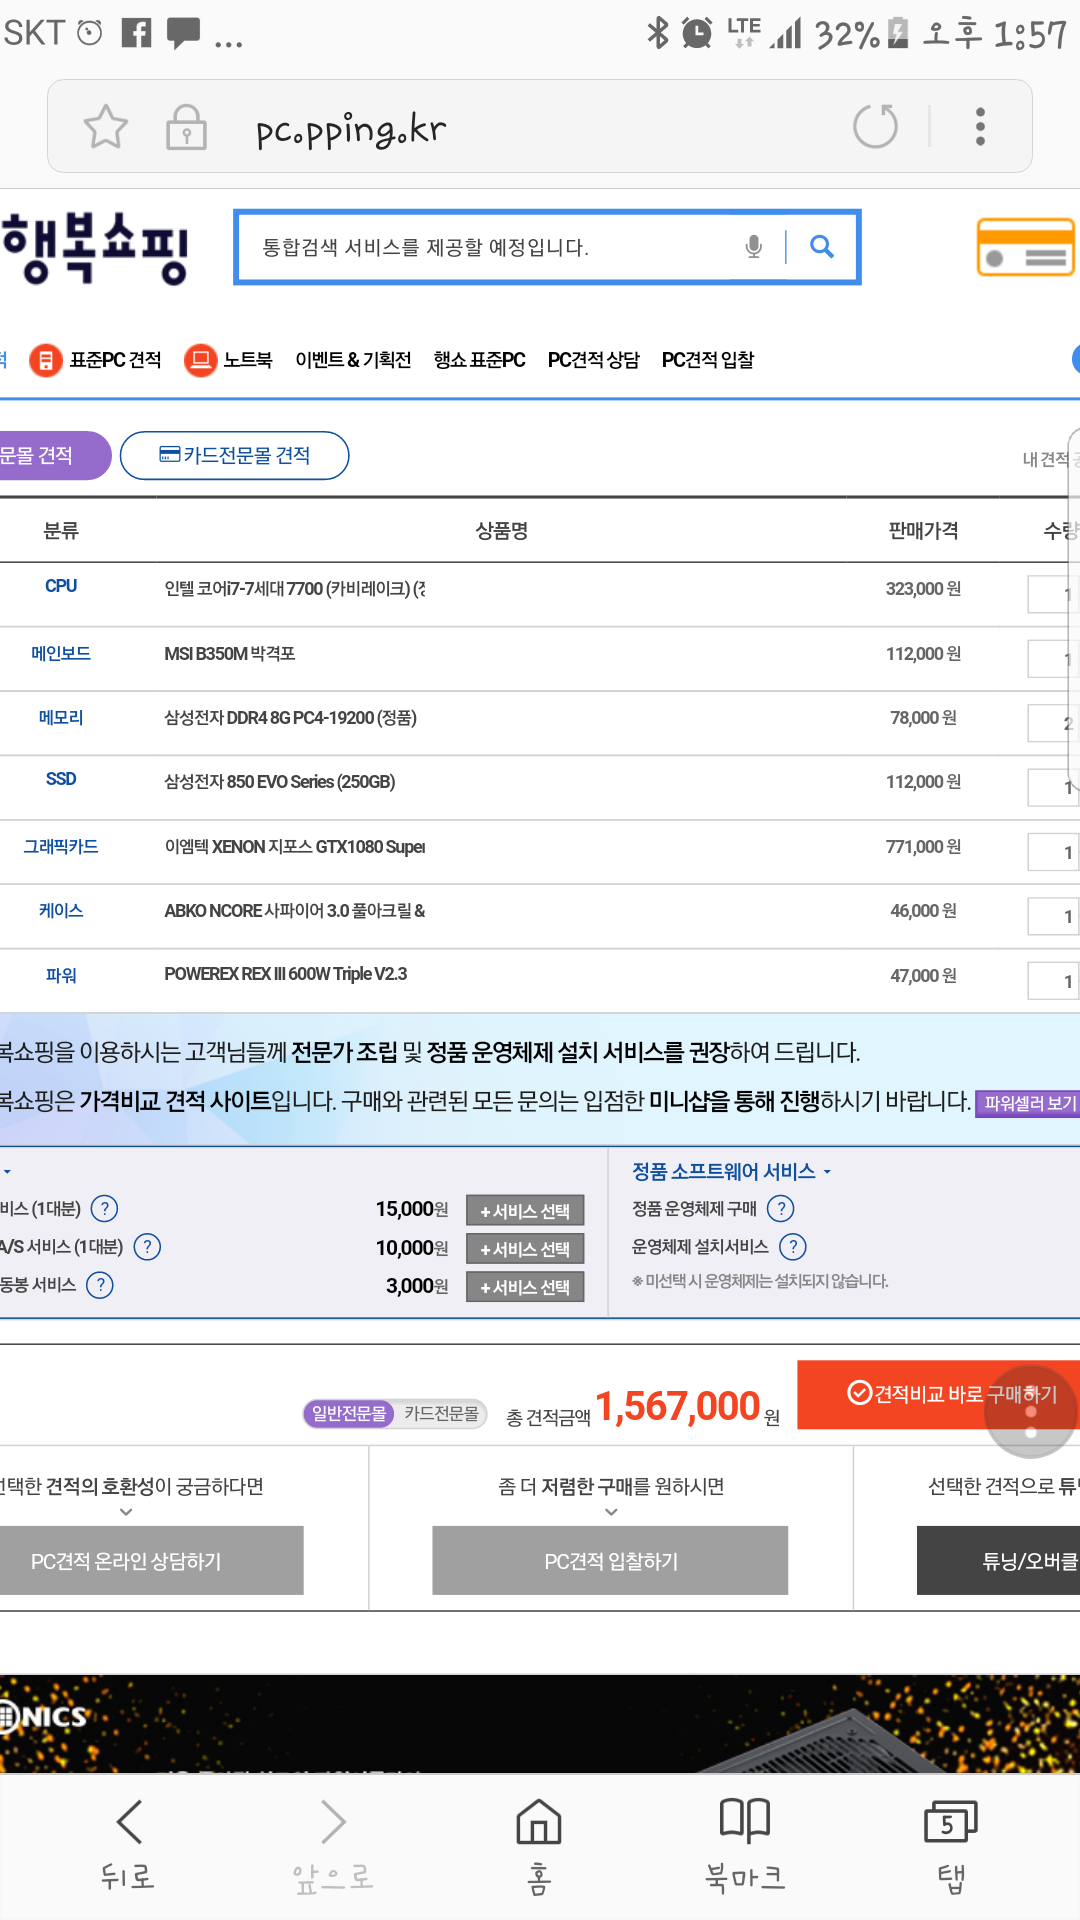
Task: Open help icon for 정품 운영체제 구매
Action: tap(780, 1209)
